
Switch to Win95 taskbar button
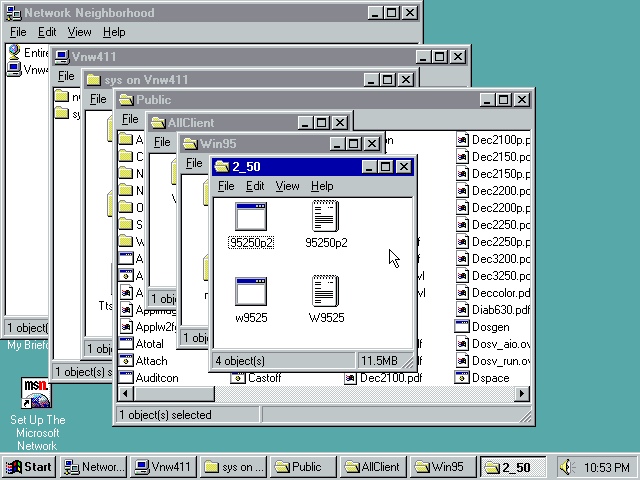coord(443,467)
